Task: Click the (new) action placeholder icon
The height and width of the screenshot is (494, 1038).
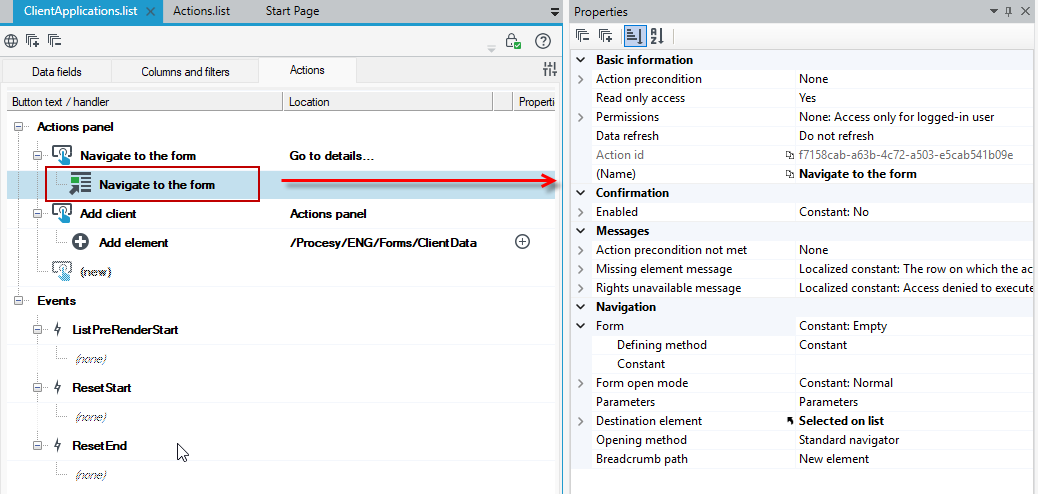Action: [62, 271]
